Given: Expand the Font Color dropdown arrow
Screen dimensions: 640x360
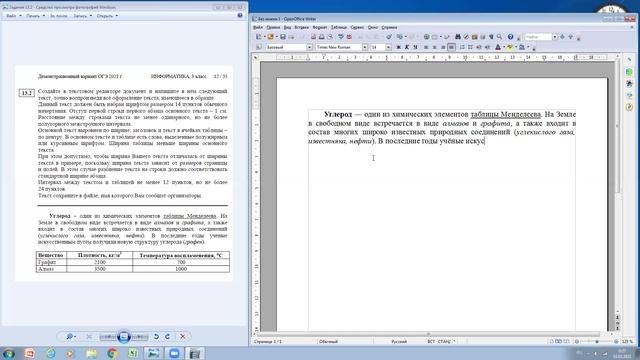Looking at the screenshot, I should tap(504, 47).
